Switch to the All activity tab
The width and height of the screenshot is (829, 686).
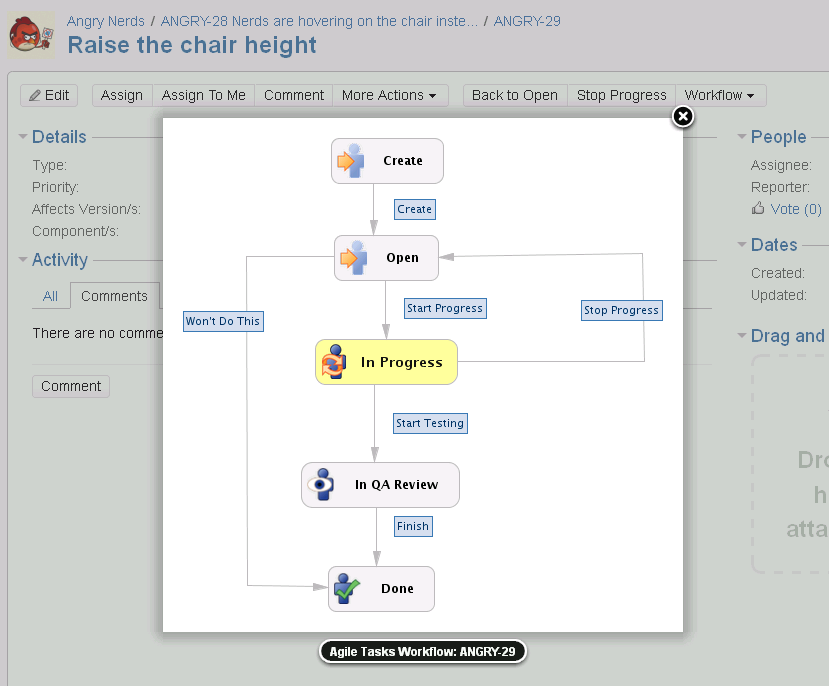click(50, 296)
